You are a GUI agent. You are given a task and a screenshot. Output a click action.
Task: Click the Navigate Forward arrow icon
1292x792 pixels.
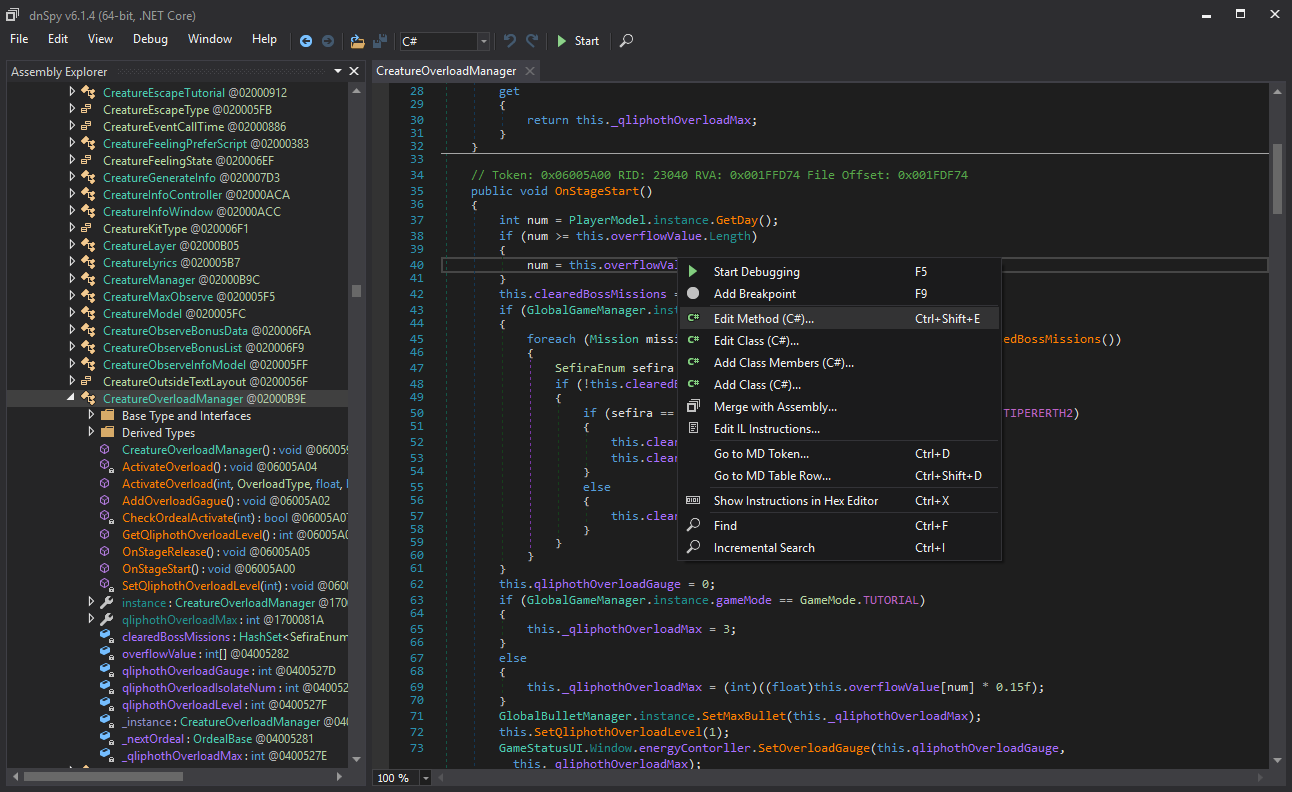coord(328,41)
